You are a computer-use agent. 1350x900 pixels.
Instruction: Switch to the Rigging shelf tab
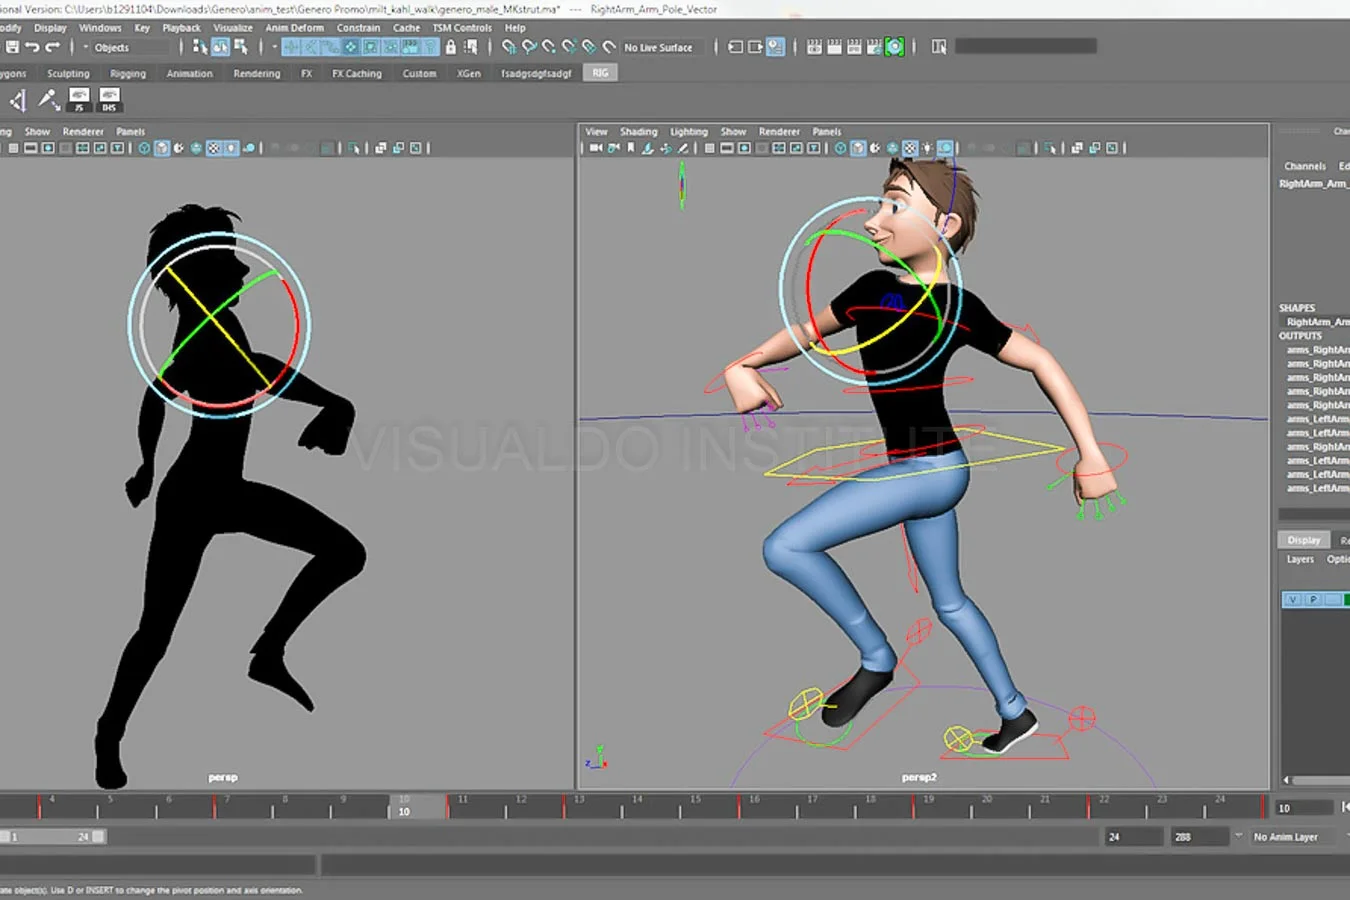click(128, 73)
